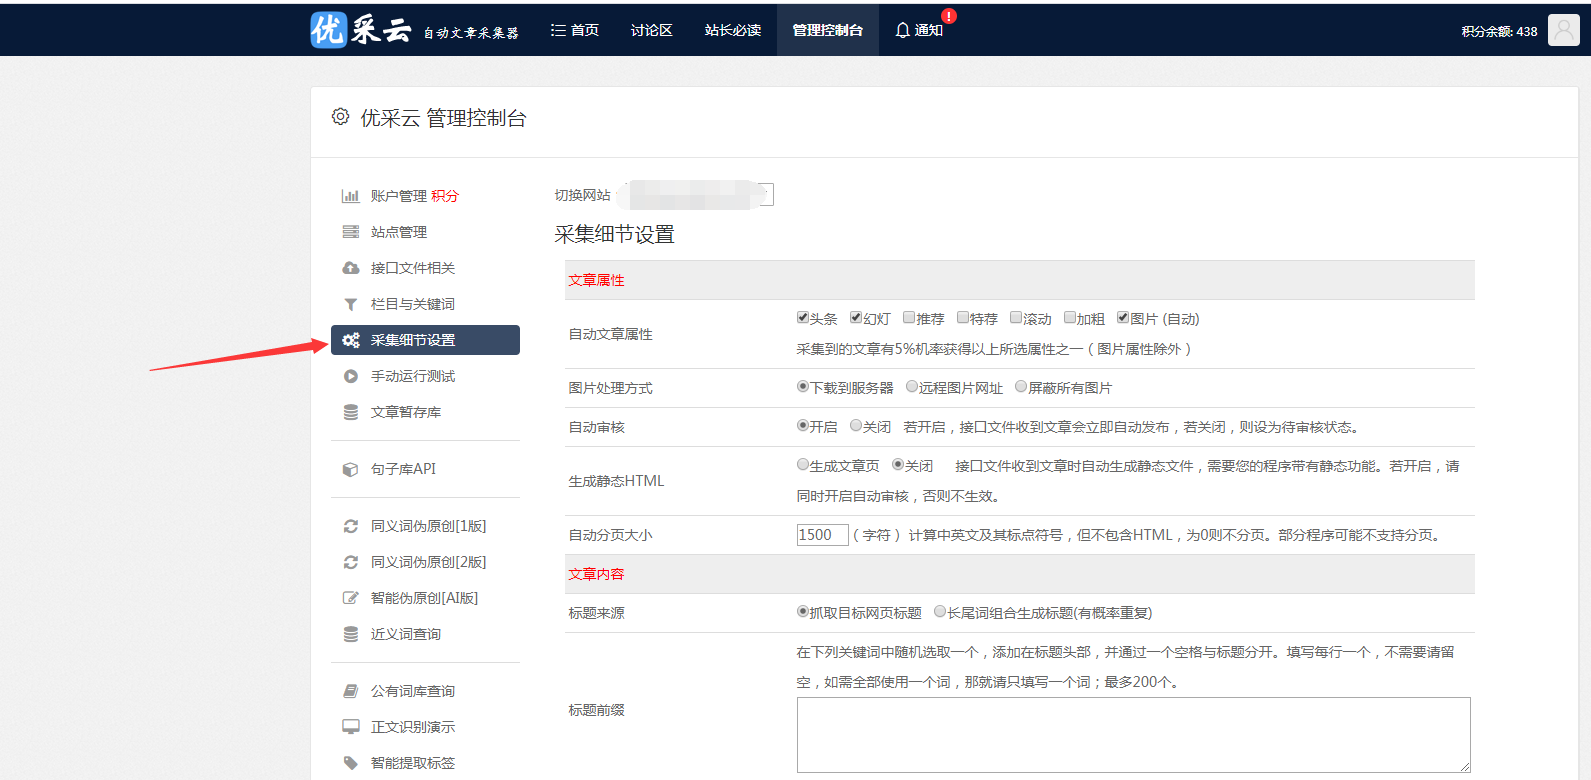Click the user avatar icon

1563,30
